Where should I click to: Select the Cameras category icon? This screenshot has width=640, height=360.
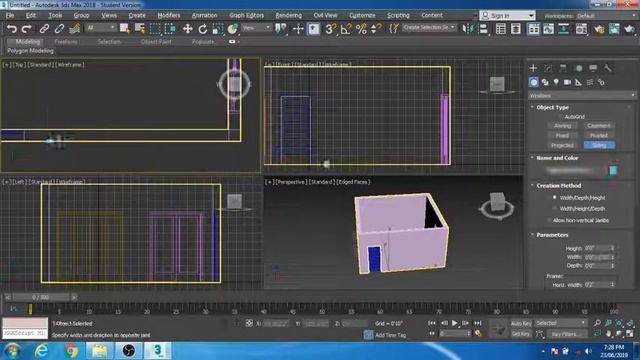click(x=567, y=82)
